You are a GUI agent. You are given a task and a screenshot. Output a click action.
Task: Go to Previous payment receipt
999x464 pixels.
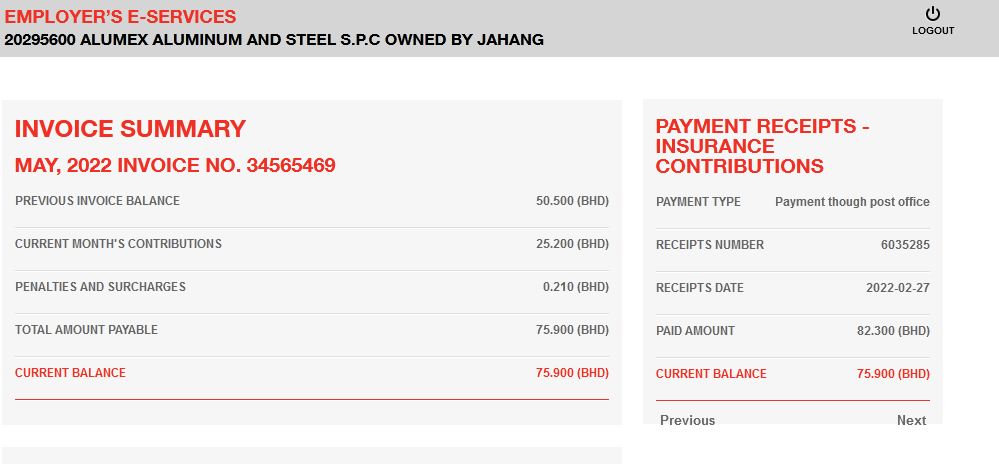pyautogui.click(x=687, y=420)
